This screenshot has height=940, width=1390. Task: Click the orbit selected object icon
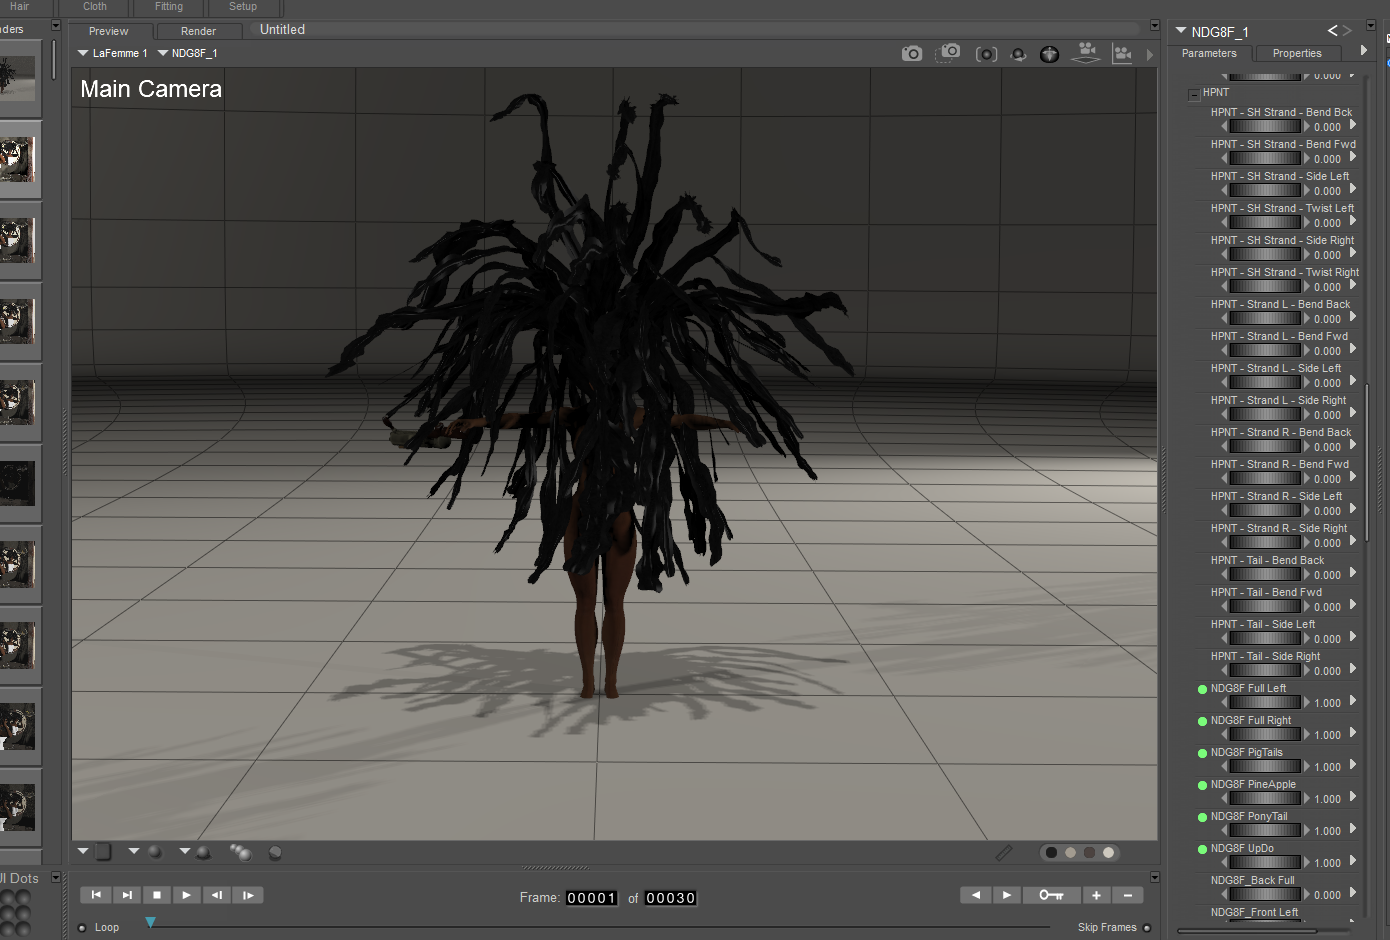pyautogui.click(x=1018, y=54)
